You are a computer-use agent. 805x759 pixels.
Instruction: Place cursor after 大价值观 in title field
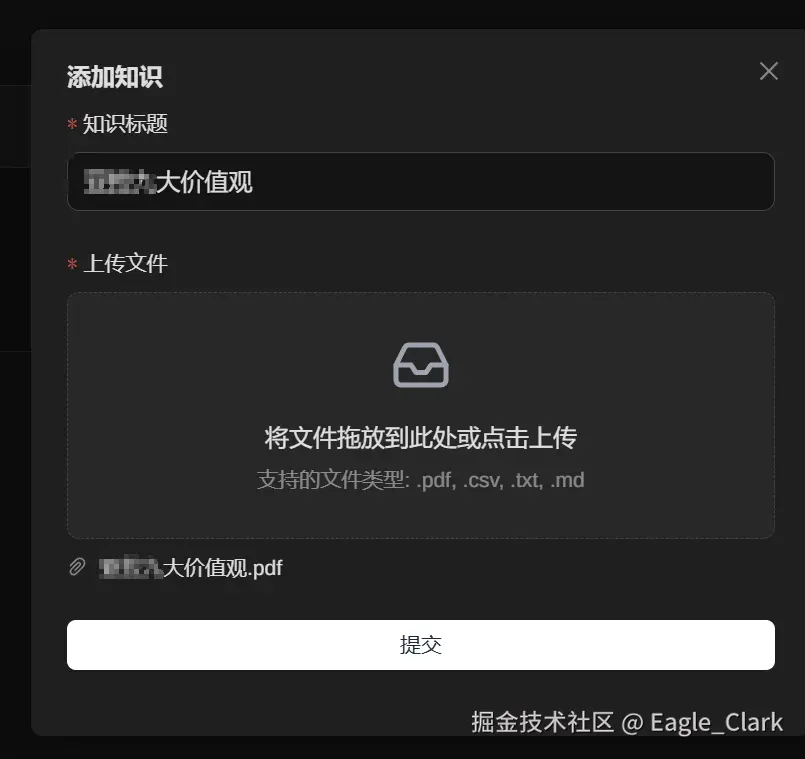[254, 182]
